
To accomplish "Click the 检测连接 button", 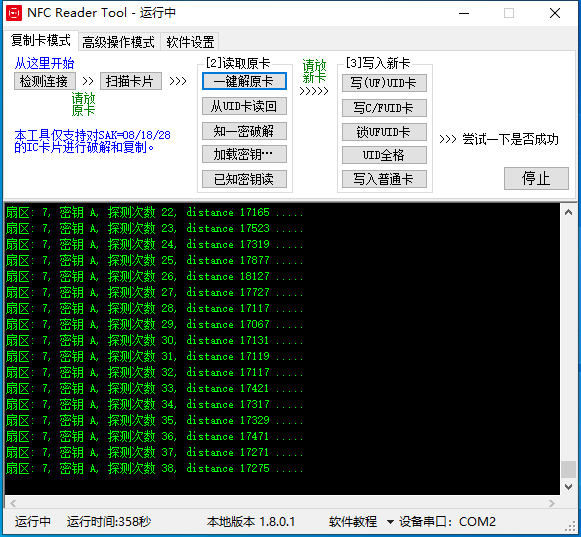I will click(44, 81).
